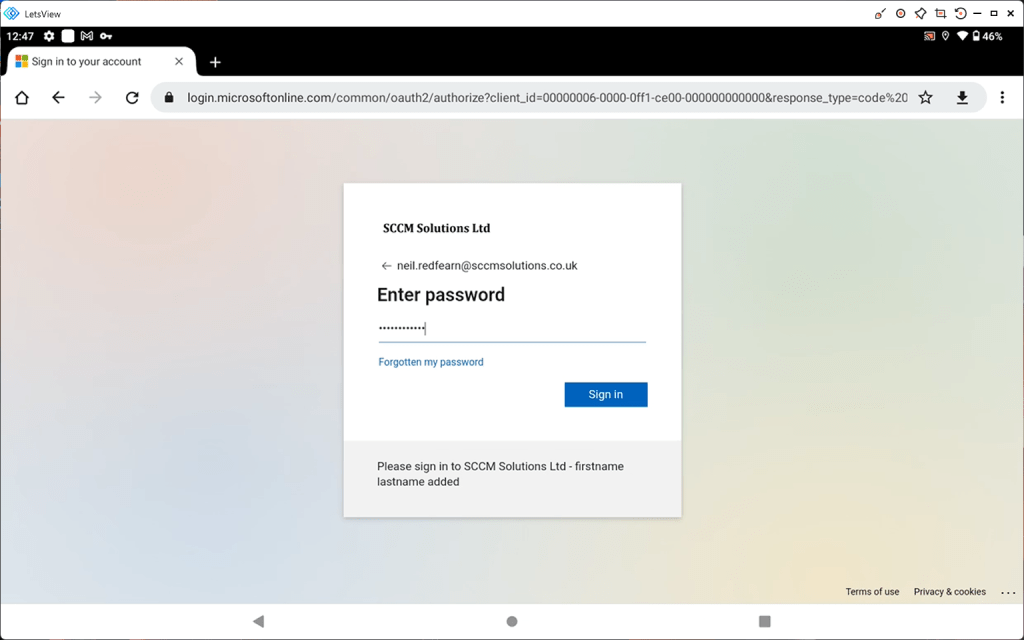Open Chrome three-dot overflow menu
Image resolution: width=1024 pixels, height=640 pixels.
pos(1002,98)
